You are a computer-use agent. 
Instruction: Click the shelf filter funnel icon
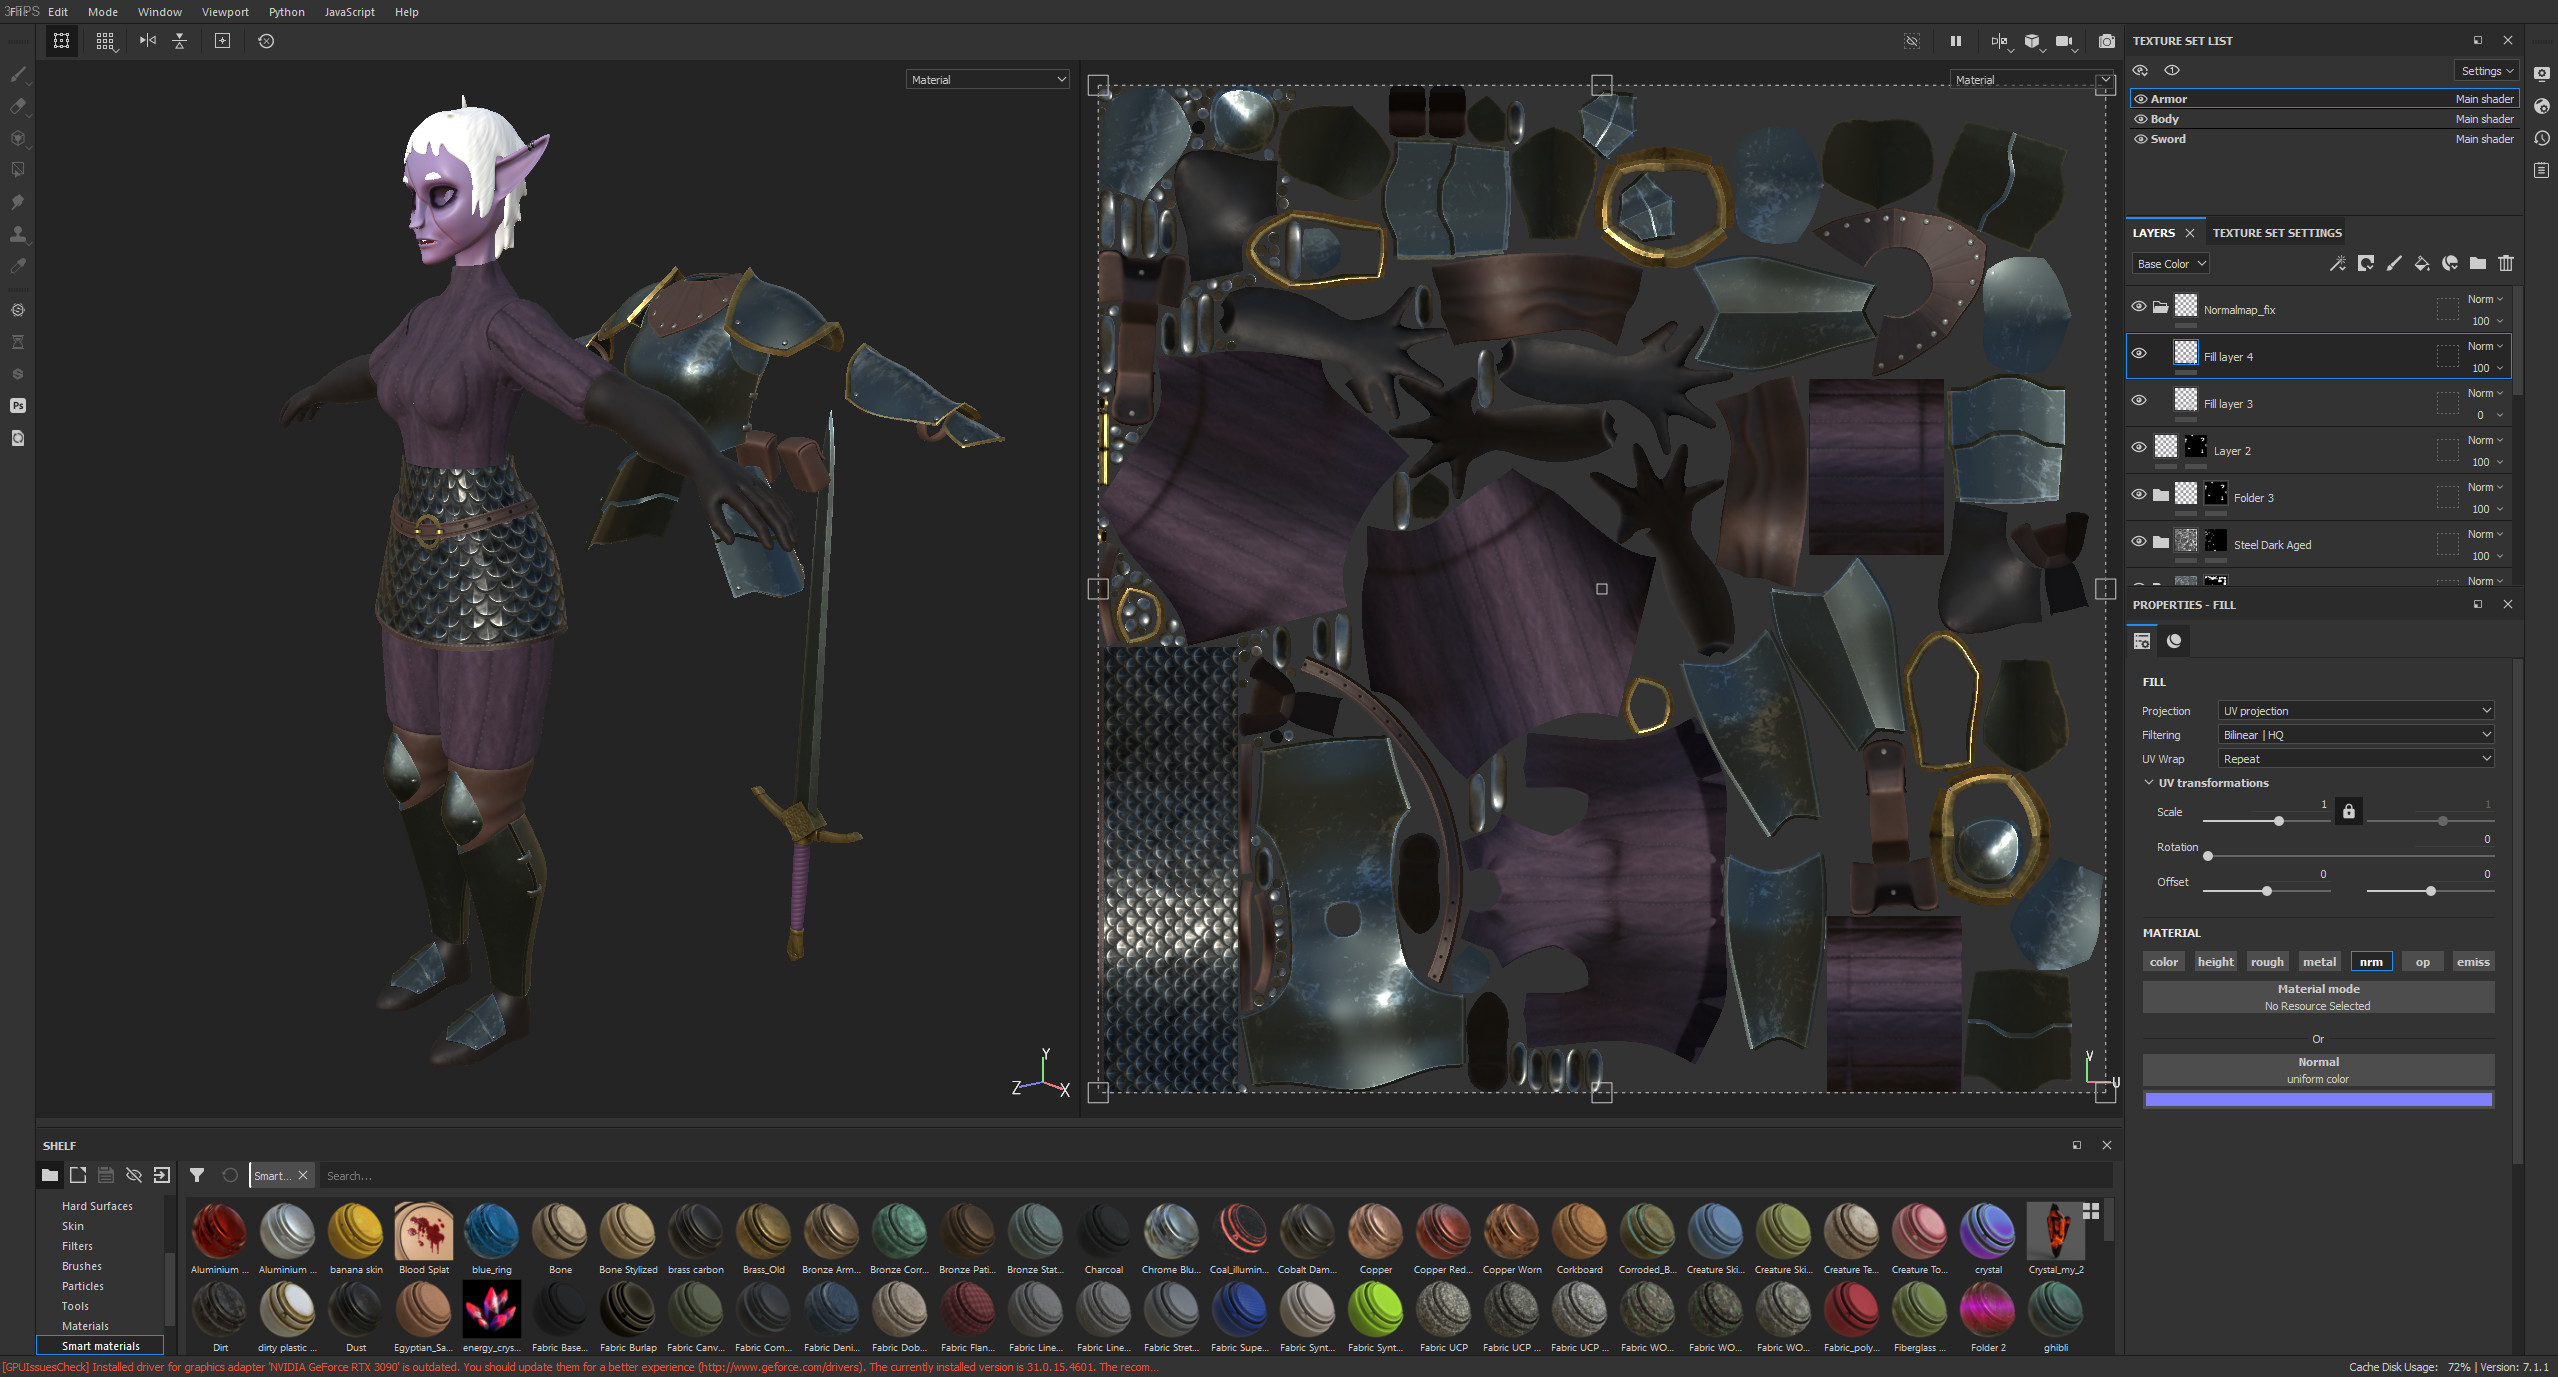[x=197, y=1176]
